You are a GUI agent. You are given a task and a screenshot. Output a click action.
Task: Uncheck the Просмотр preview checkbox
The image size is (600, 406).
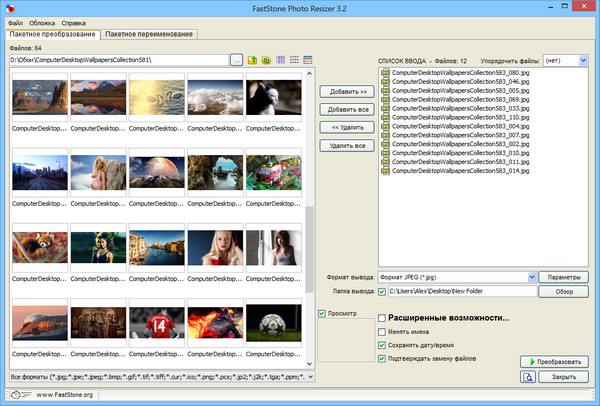click(322, 314)
